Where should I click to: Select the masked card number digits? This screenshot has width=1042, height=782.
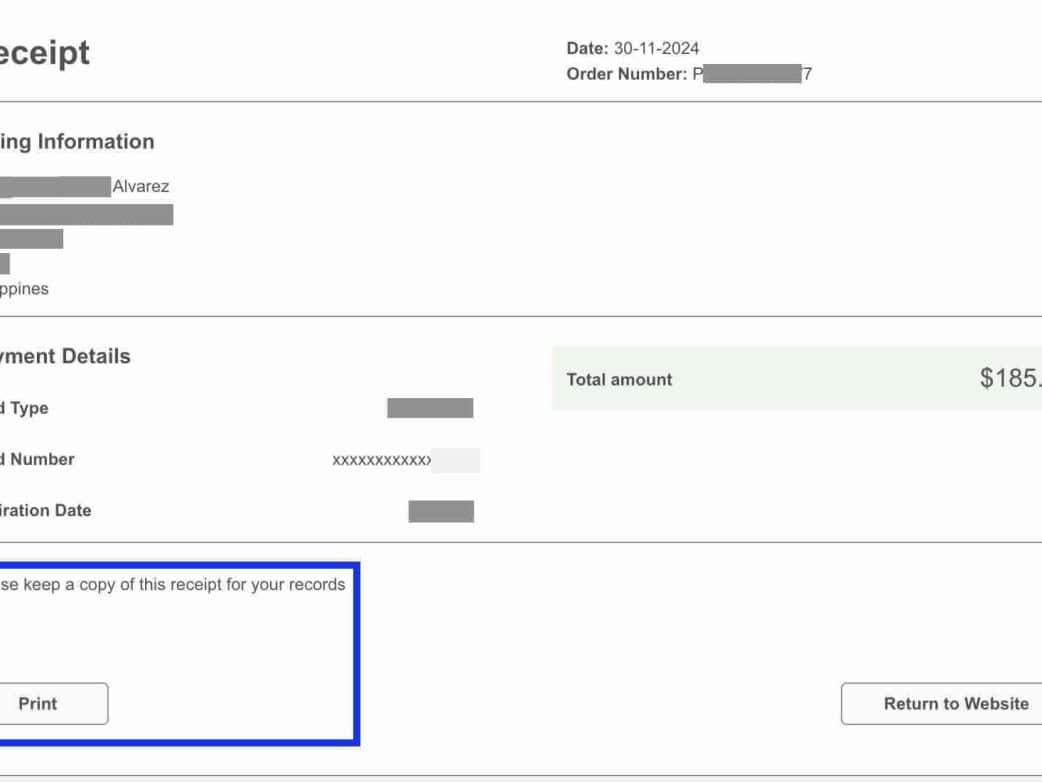click(x=382, y=460)
